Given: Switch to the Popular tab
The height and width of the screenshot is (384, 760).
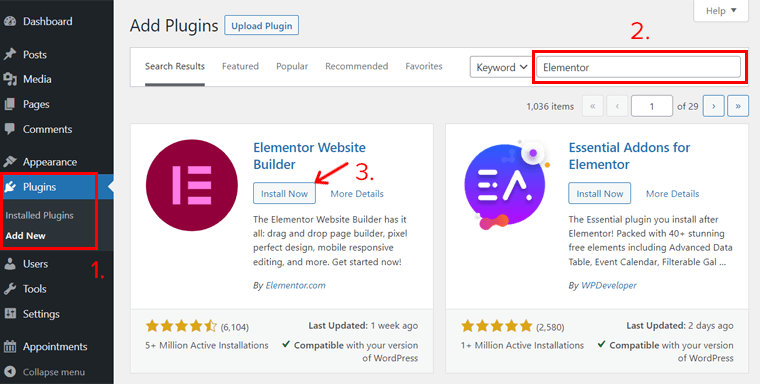Looking at the screenshot, I should 292,66.
